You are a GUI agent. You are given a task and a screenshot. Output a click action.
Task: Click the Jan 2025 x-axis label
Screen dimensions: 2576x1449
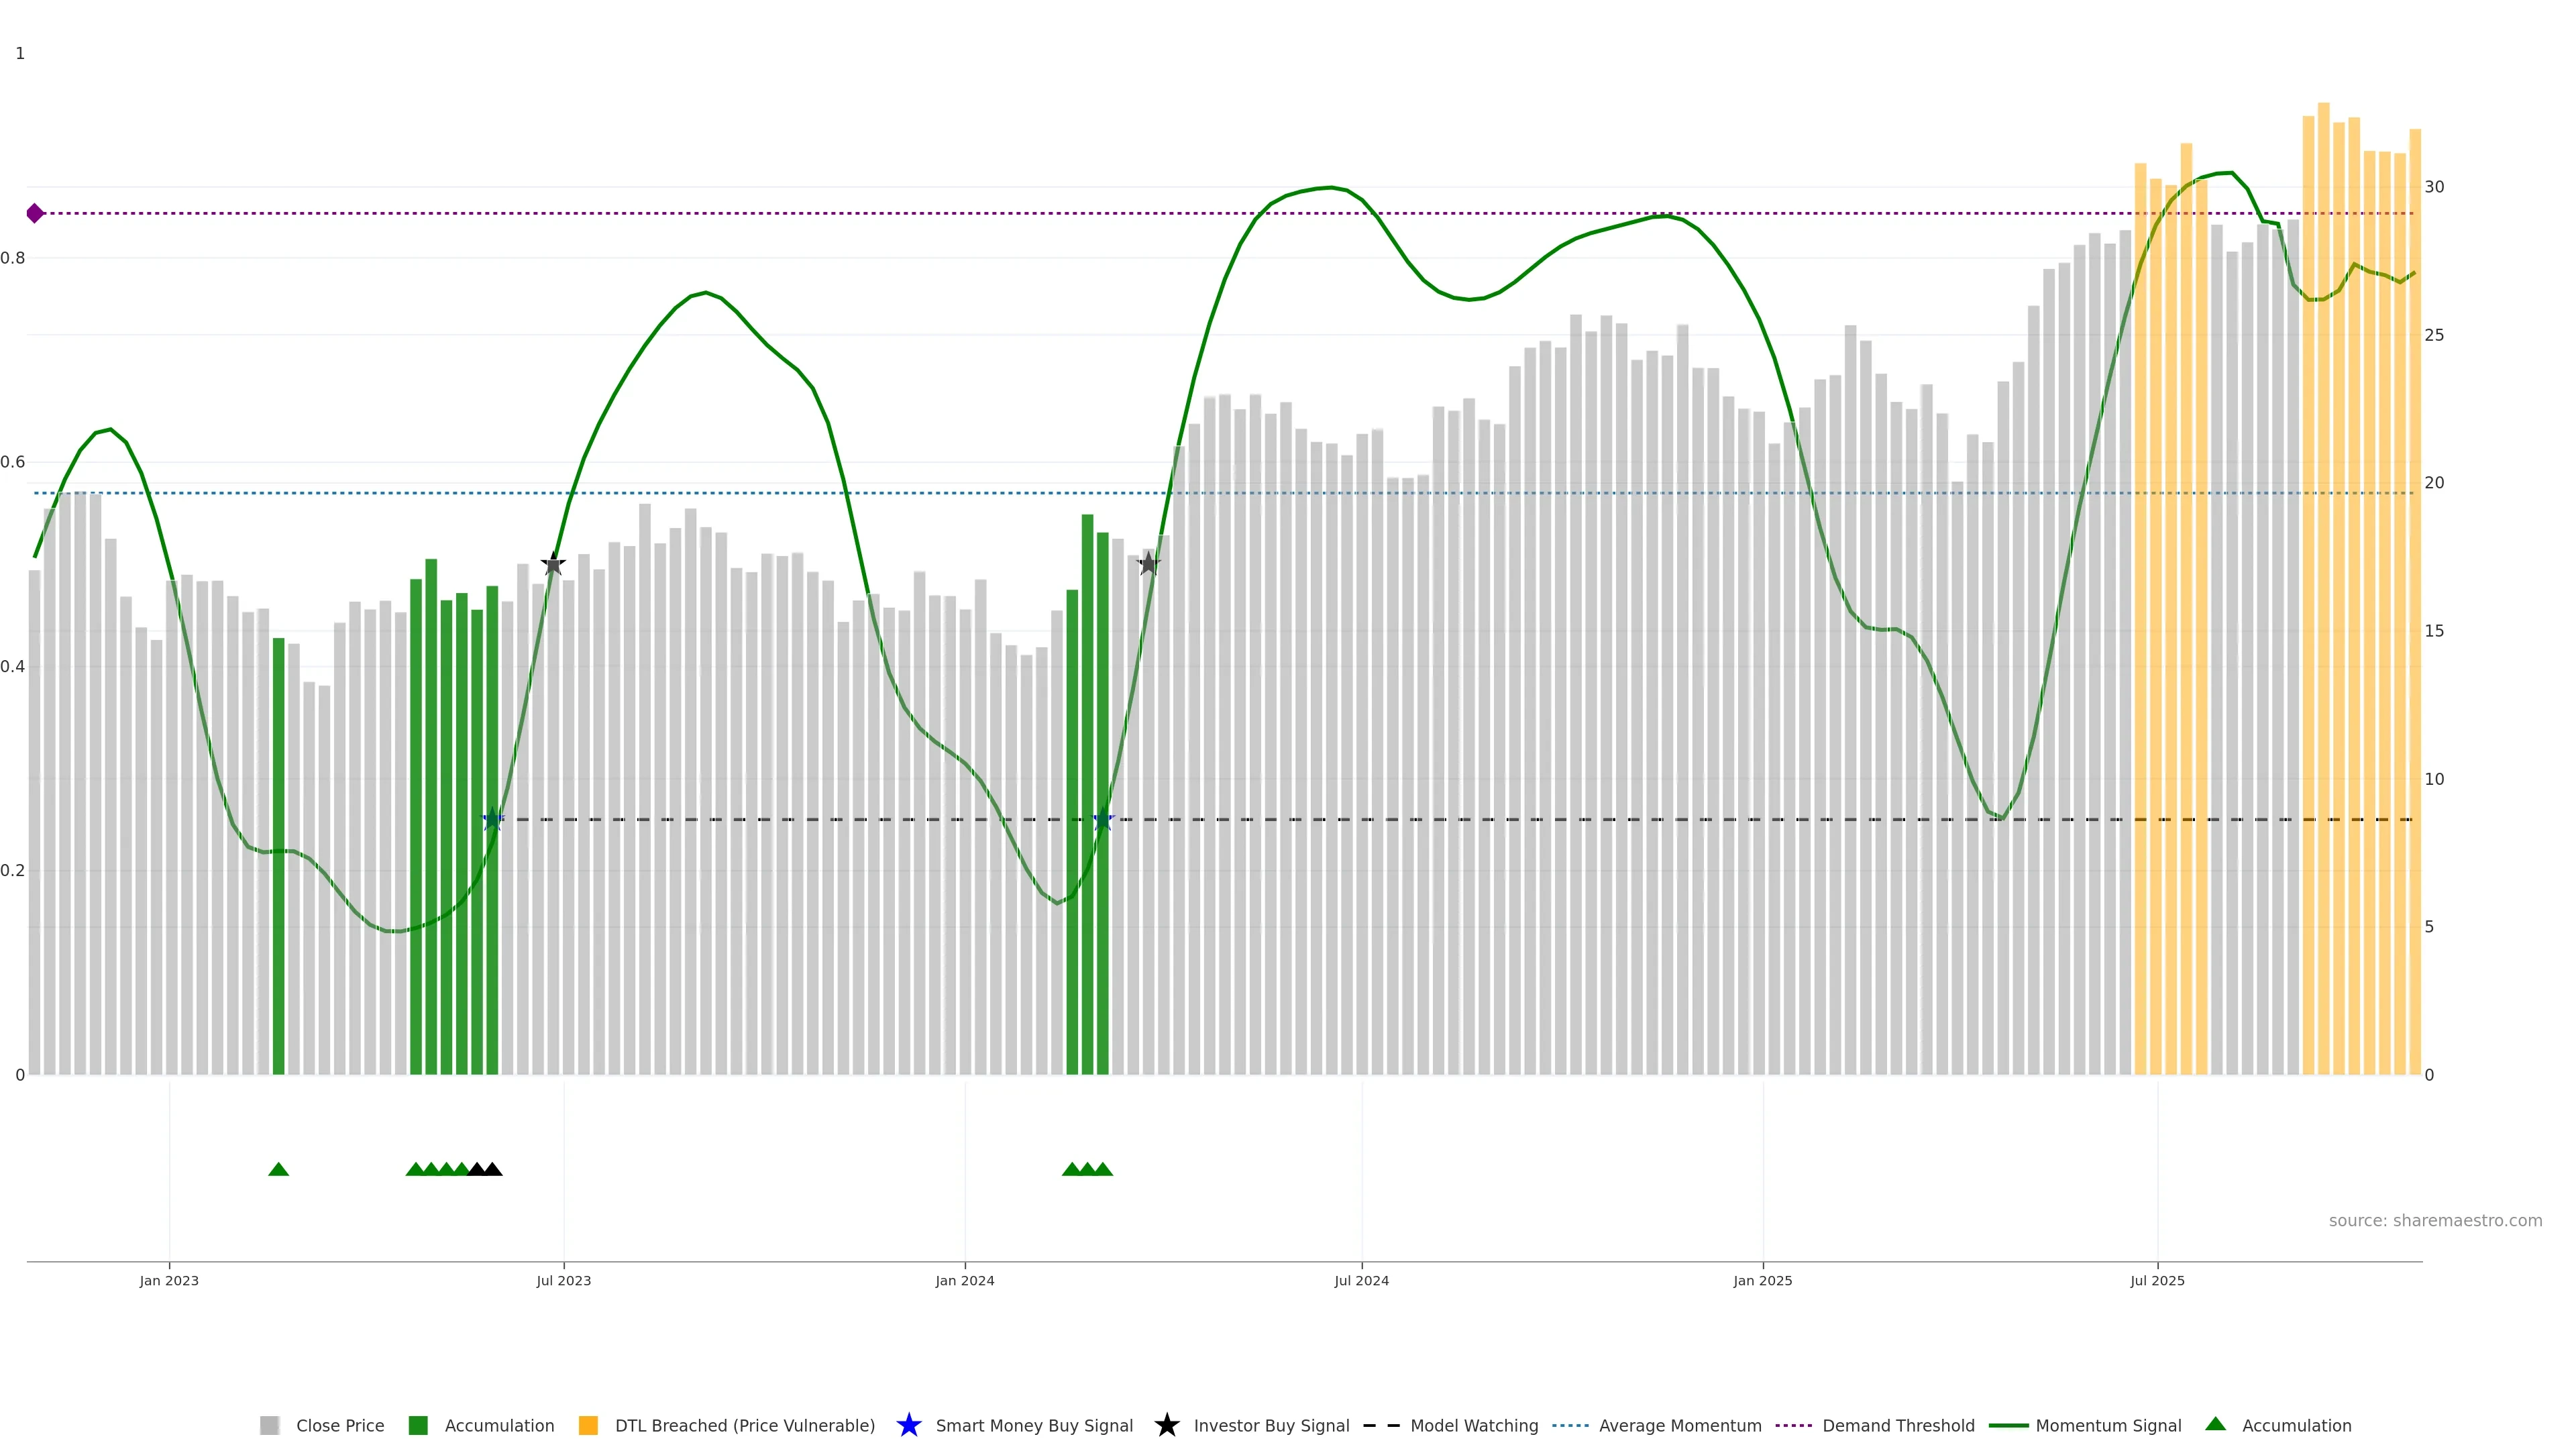pyautogui.click(x=1762, y=1280)
